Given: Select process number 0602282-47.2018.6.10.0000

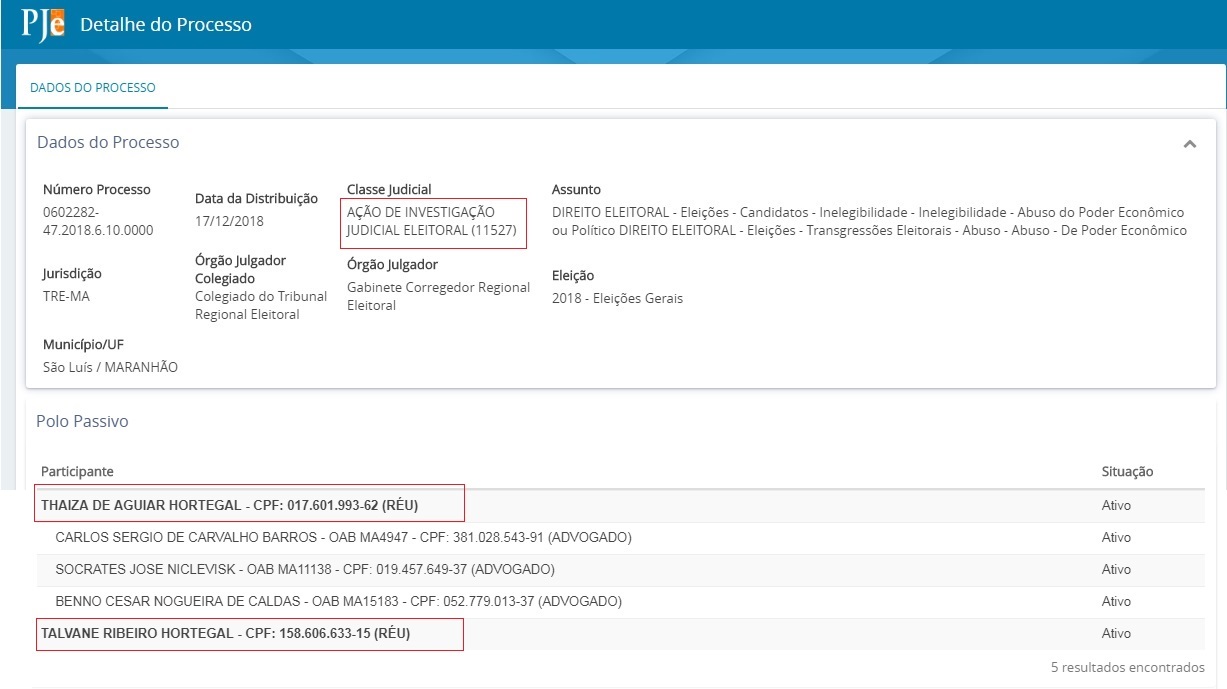Looking at the screenshot, I should pos(97,221).
